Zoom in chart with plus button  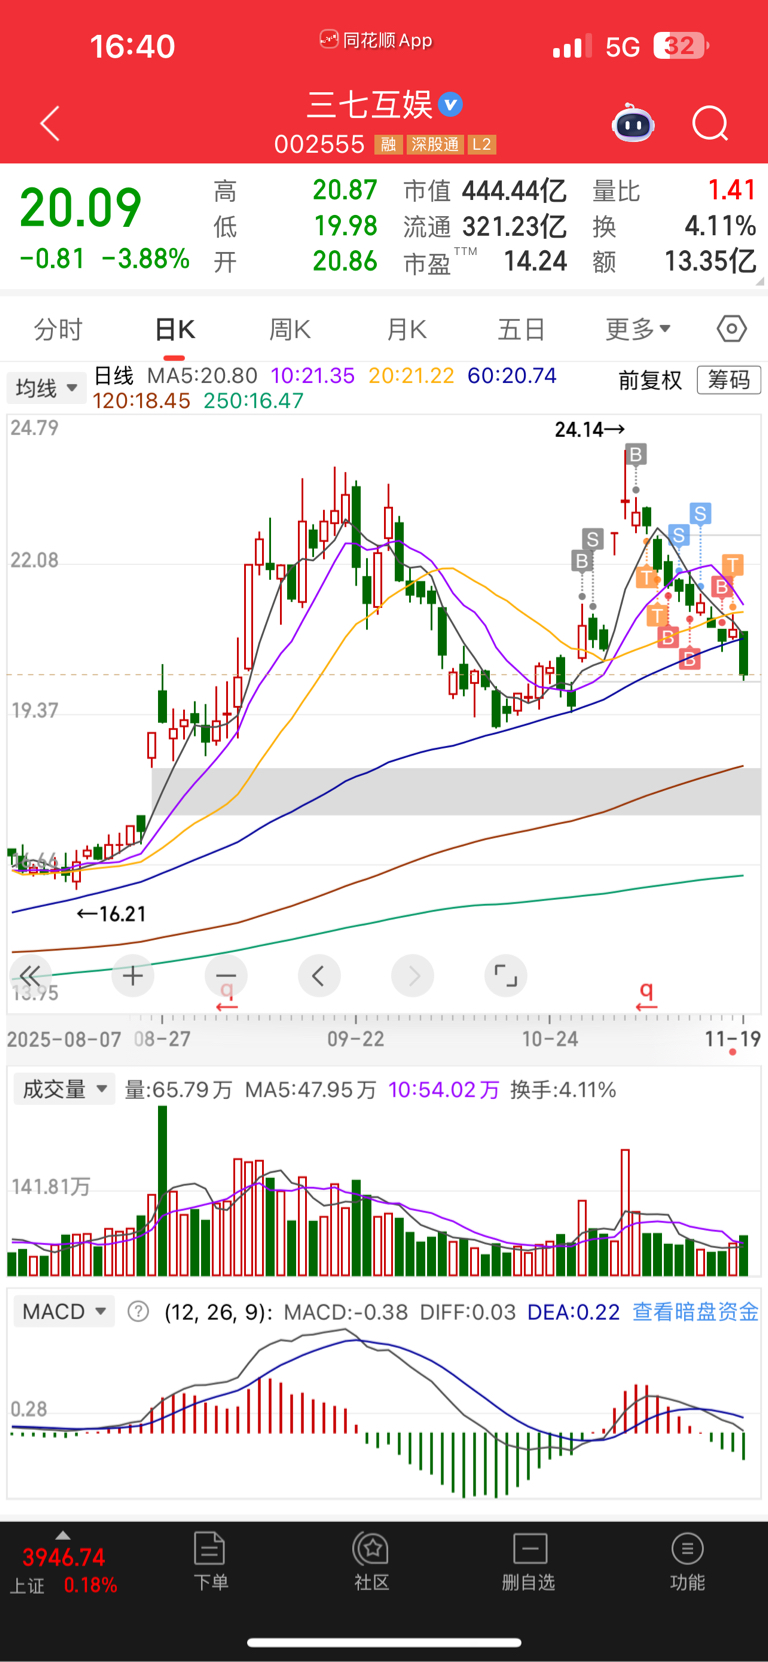point(133,975)
